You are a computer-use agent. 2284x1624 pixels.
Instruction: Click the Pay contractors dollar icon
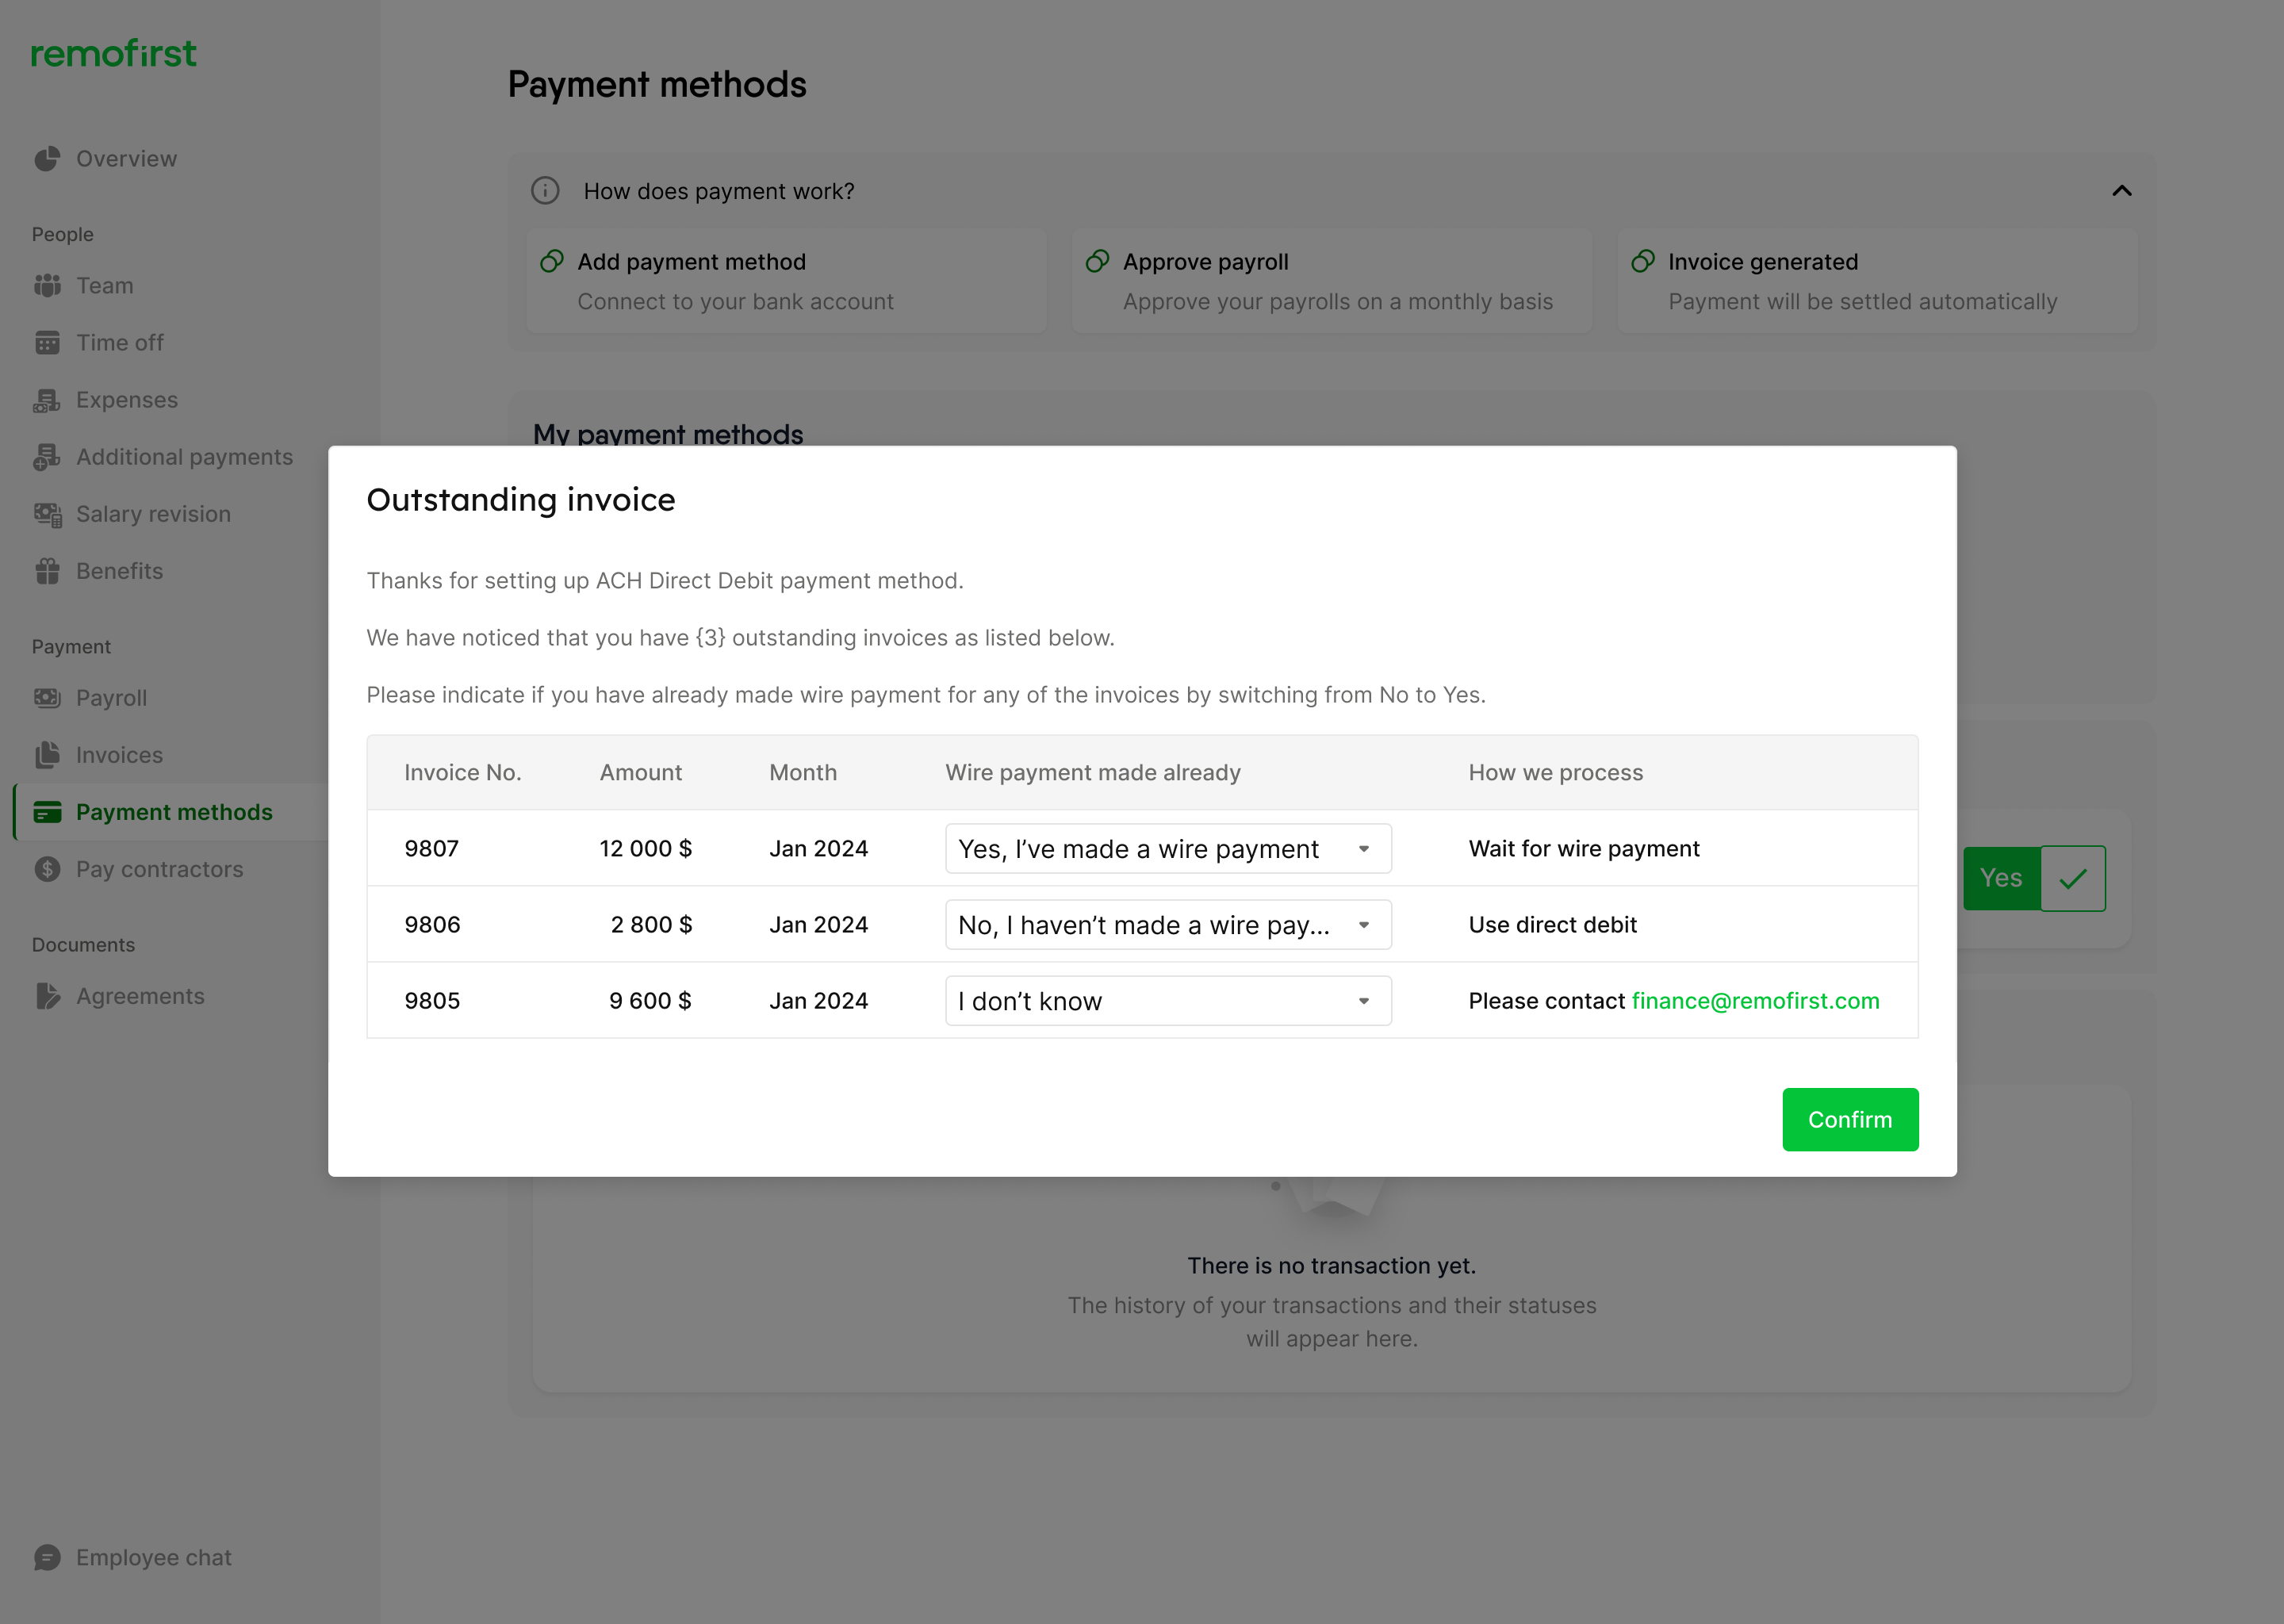(x=47, y=869)
